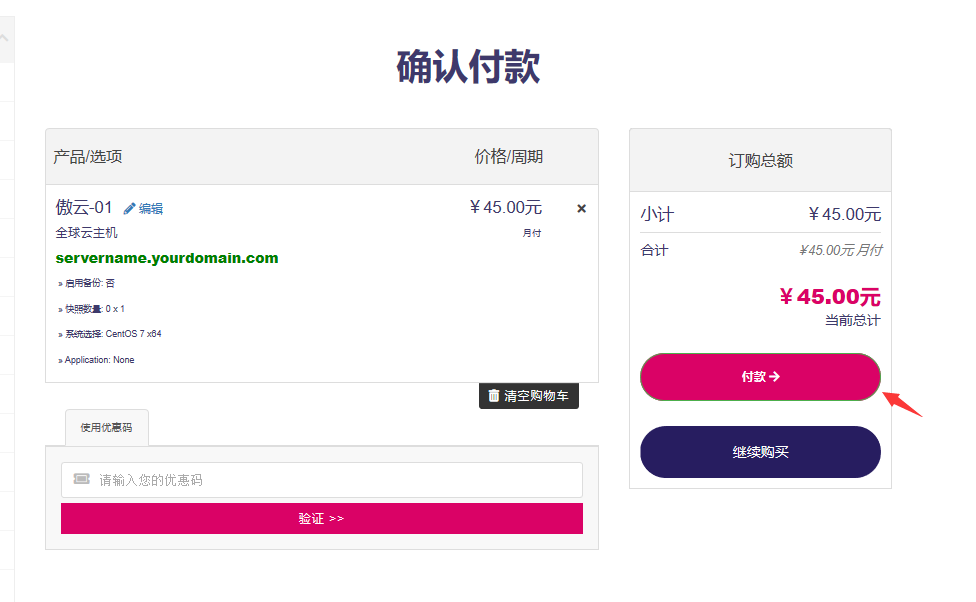Click the 傲云-01 product name
Viewport: 976px width, 602px height.
[x=84, y=208]
